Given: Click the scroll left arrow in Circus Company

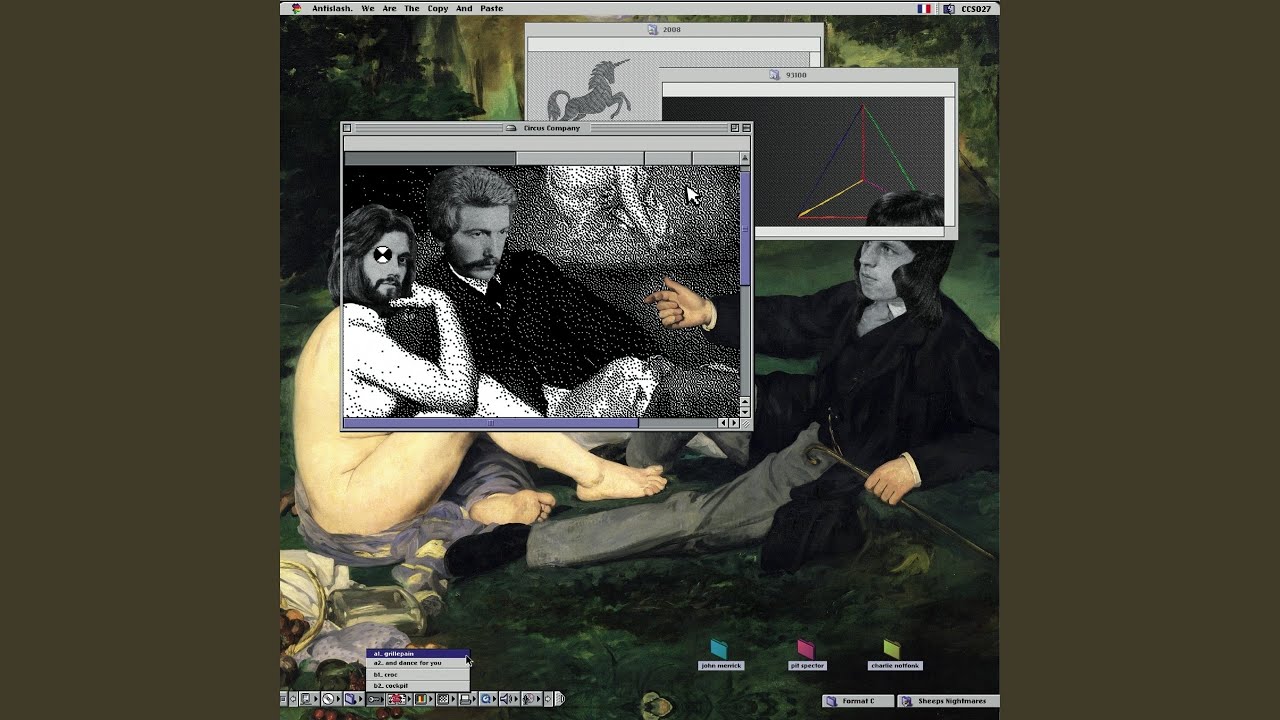Looking at the screenshot, I should [724, 423].
